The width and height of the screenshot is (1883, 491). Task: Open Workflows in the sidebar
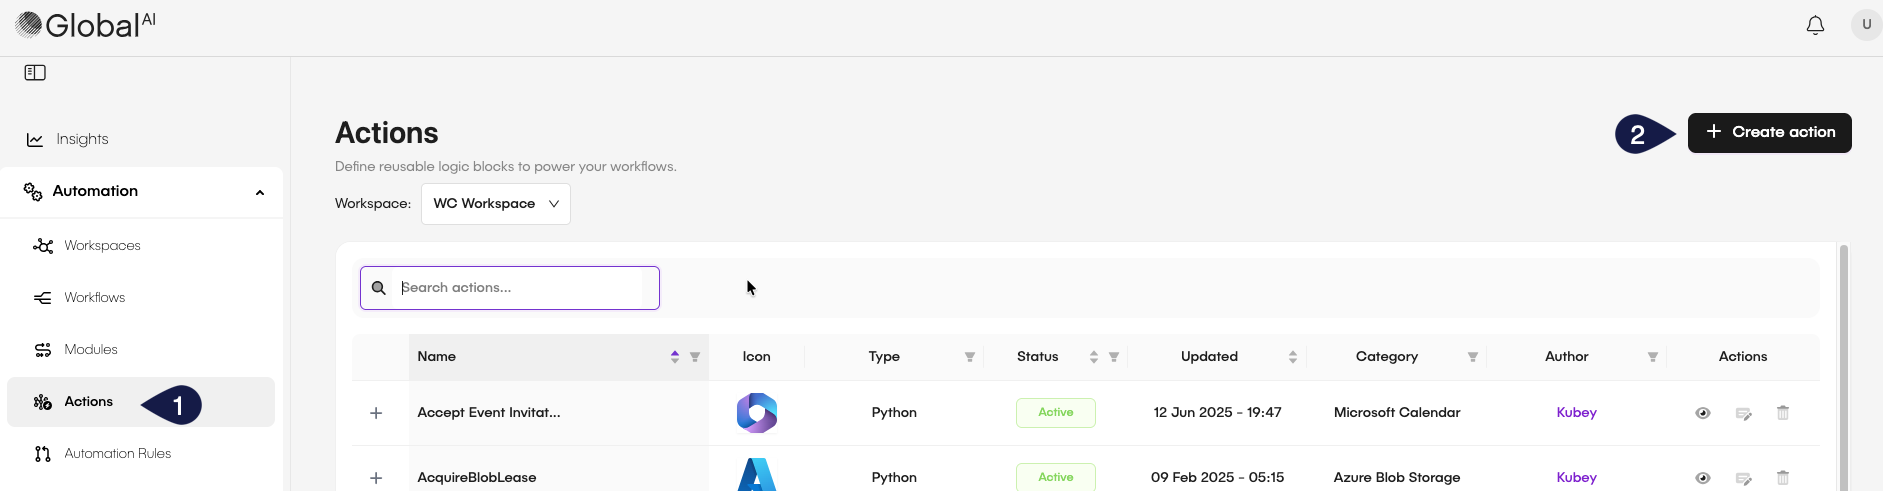point(94,298)
